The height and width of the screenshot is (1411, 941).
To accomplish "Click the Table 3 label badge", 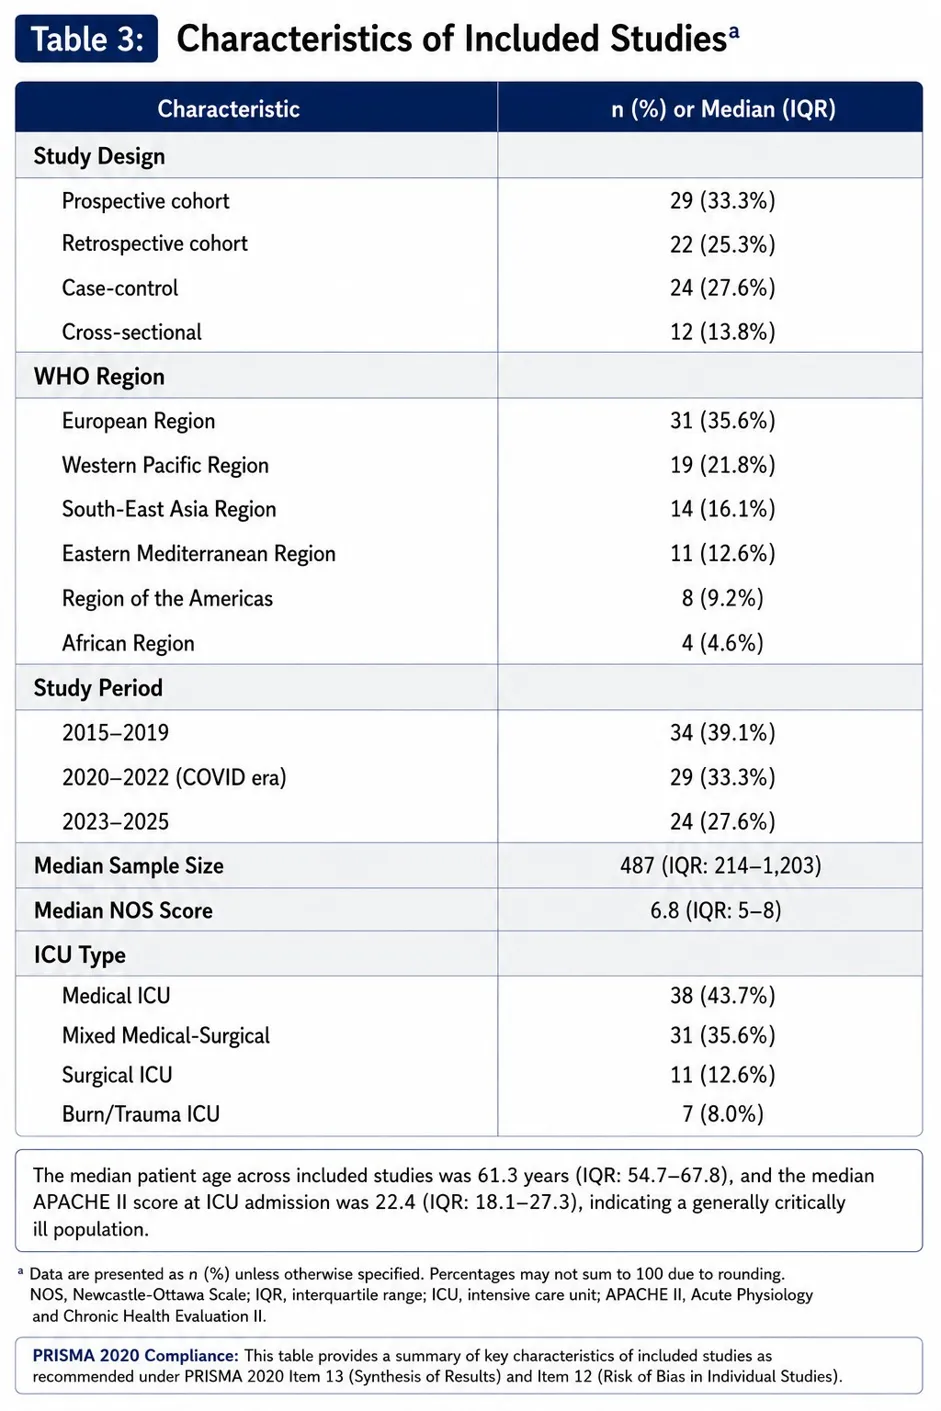I will [86, 39].
